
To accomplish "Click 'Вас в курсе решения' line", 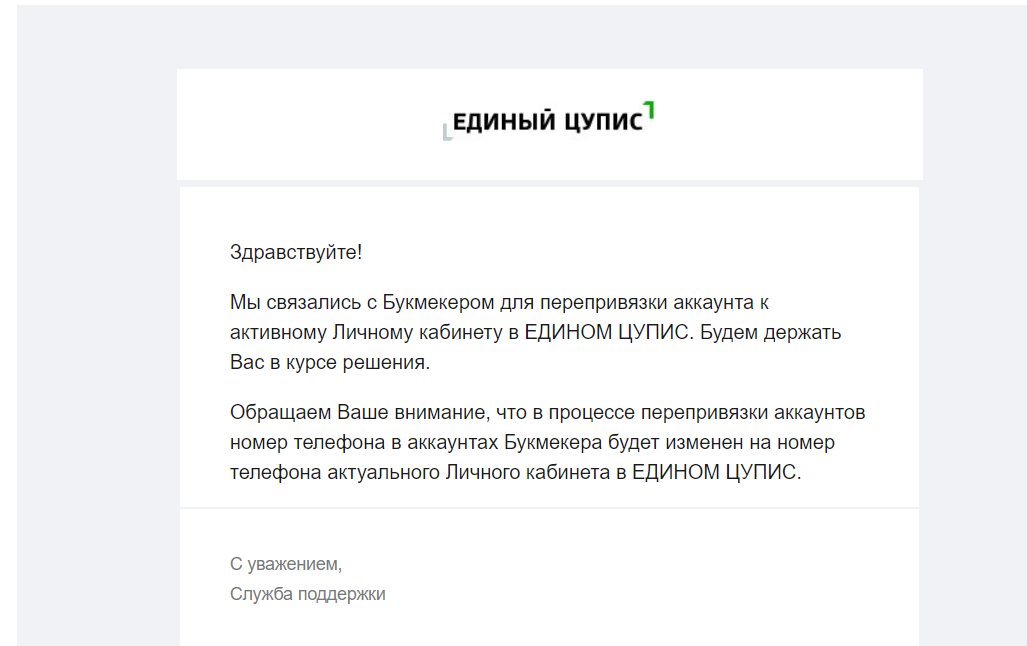I will point(330,363).
